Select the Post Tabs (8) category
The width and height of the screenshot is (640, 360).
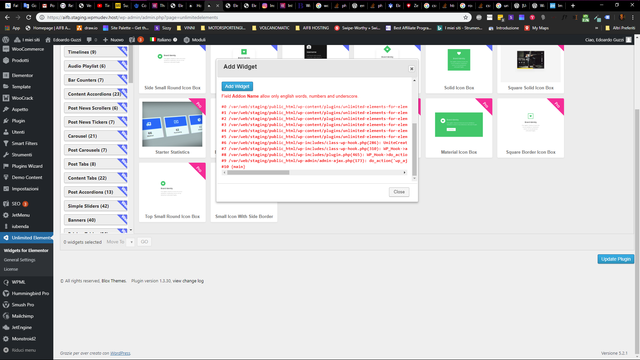[96, 164]
